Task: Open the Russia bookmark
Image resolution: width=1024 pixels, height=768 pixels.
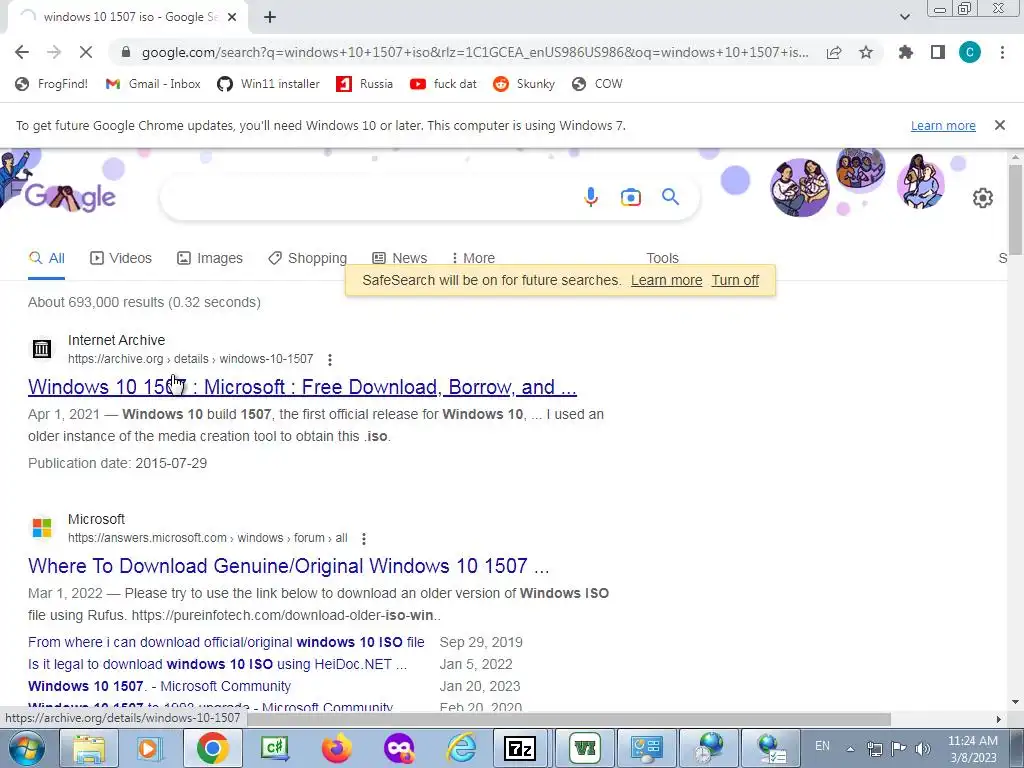Action: point(364,84)
